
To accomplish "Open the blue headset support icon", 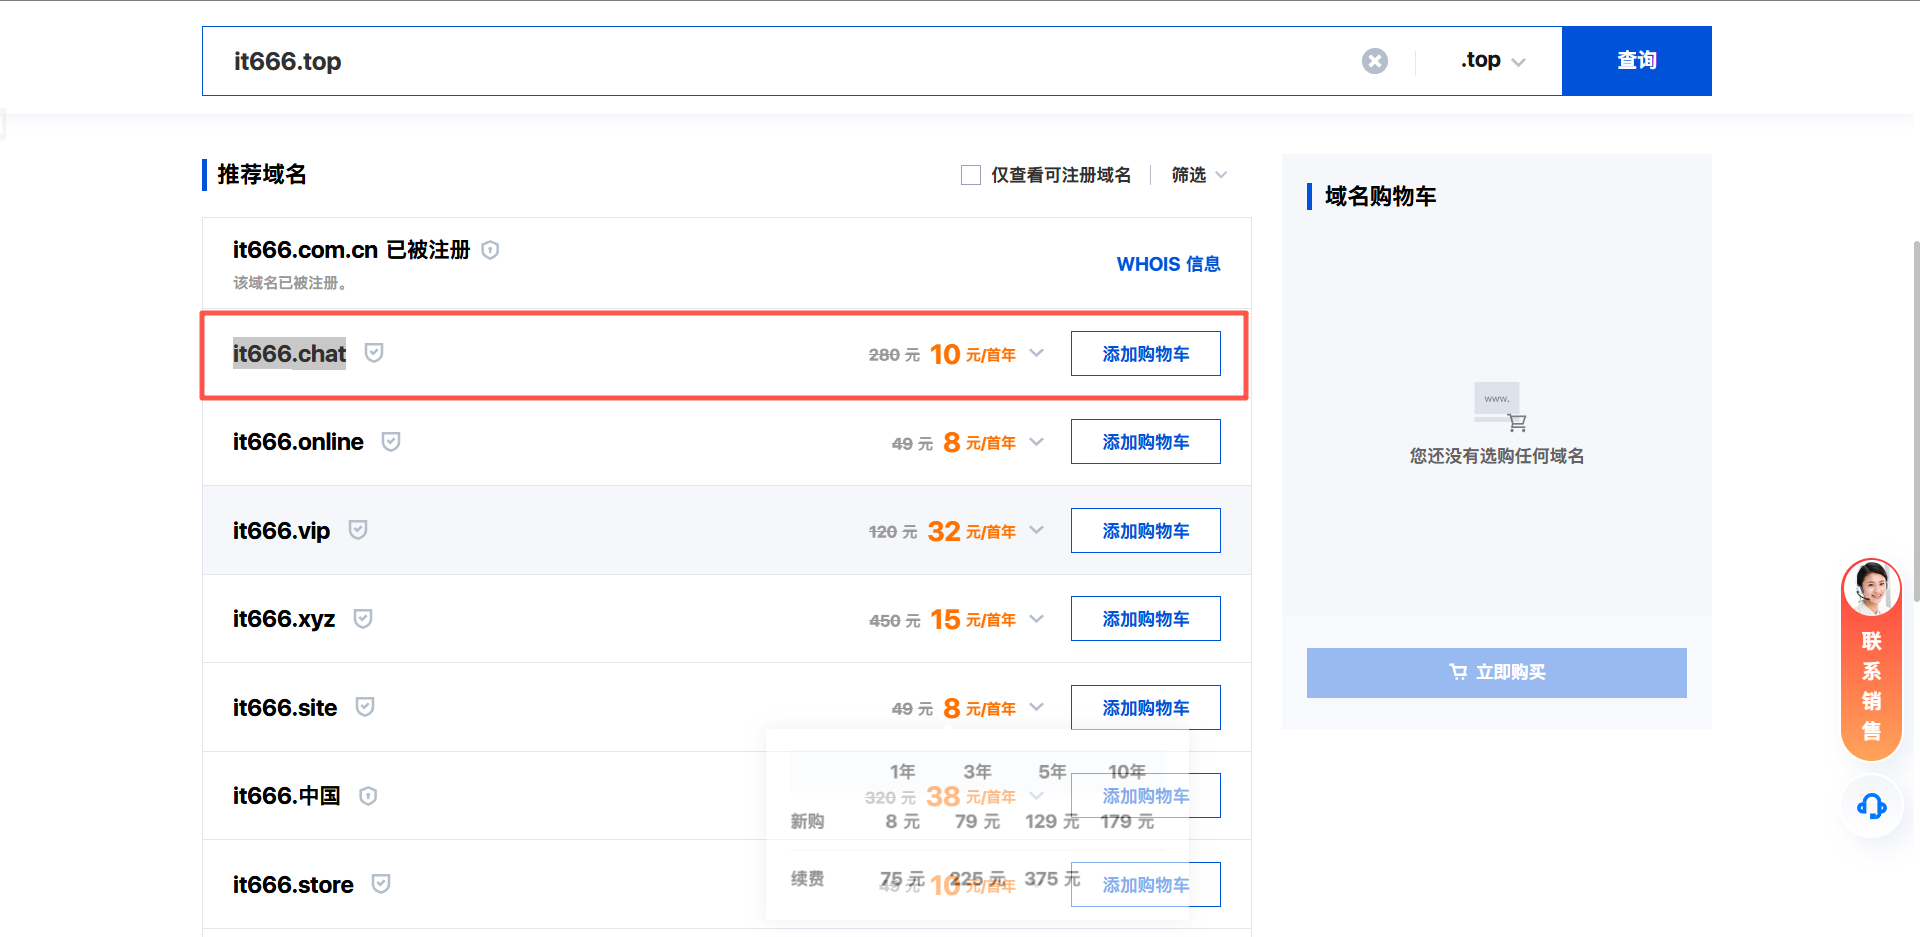I will pos(1872,806).
